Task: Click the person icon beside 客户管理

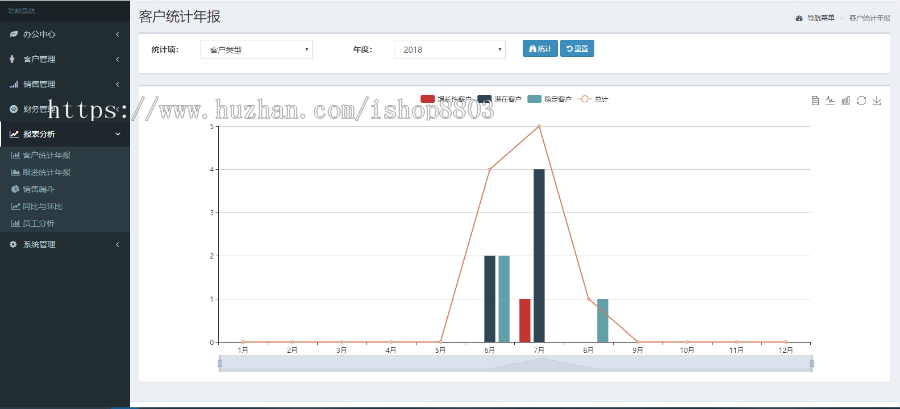Action: tap(13, 59)
